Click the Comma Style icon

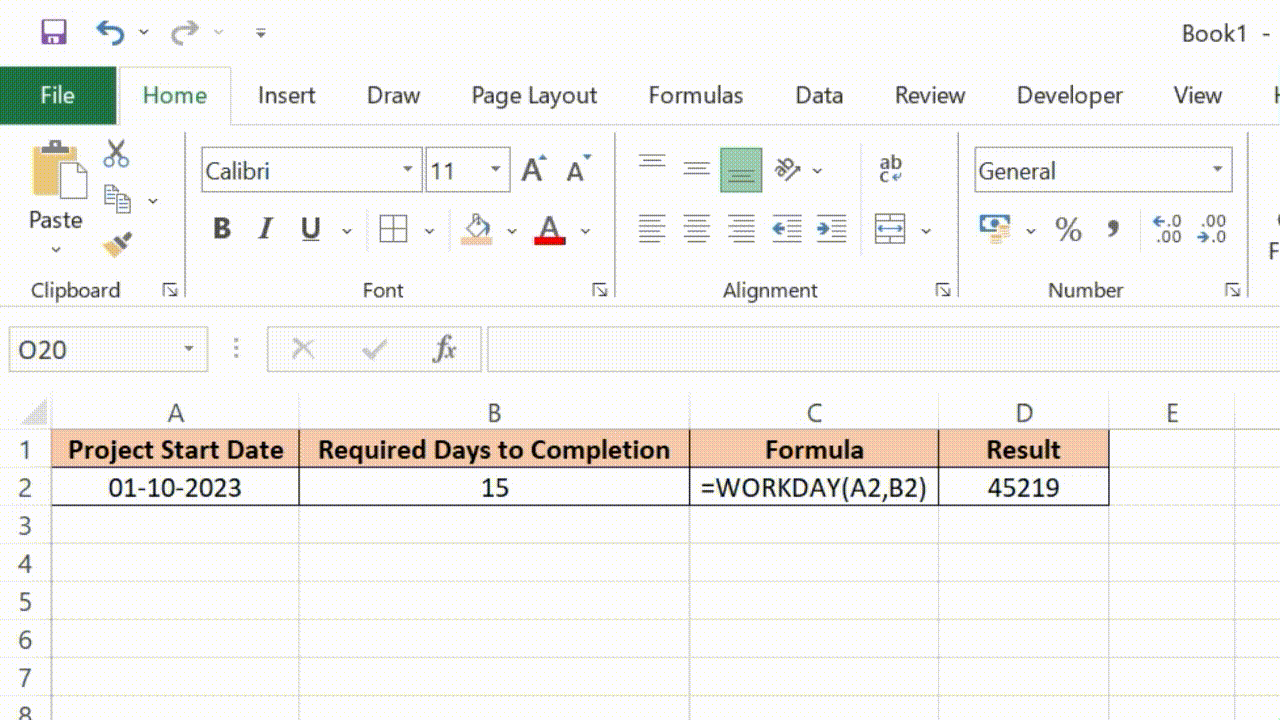1113,229
